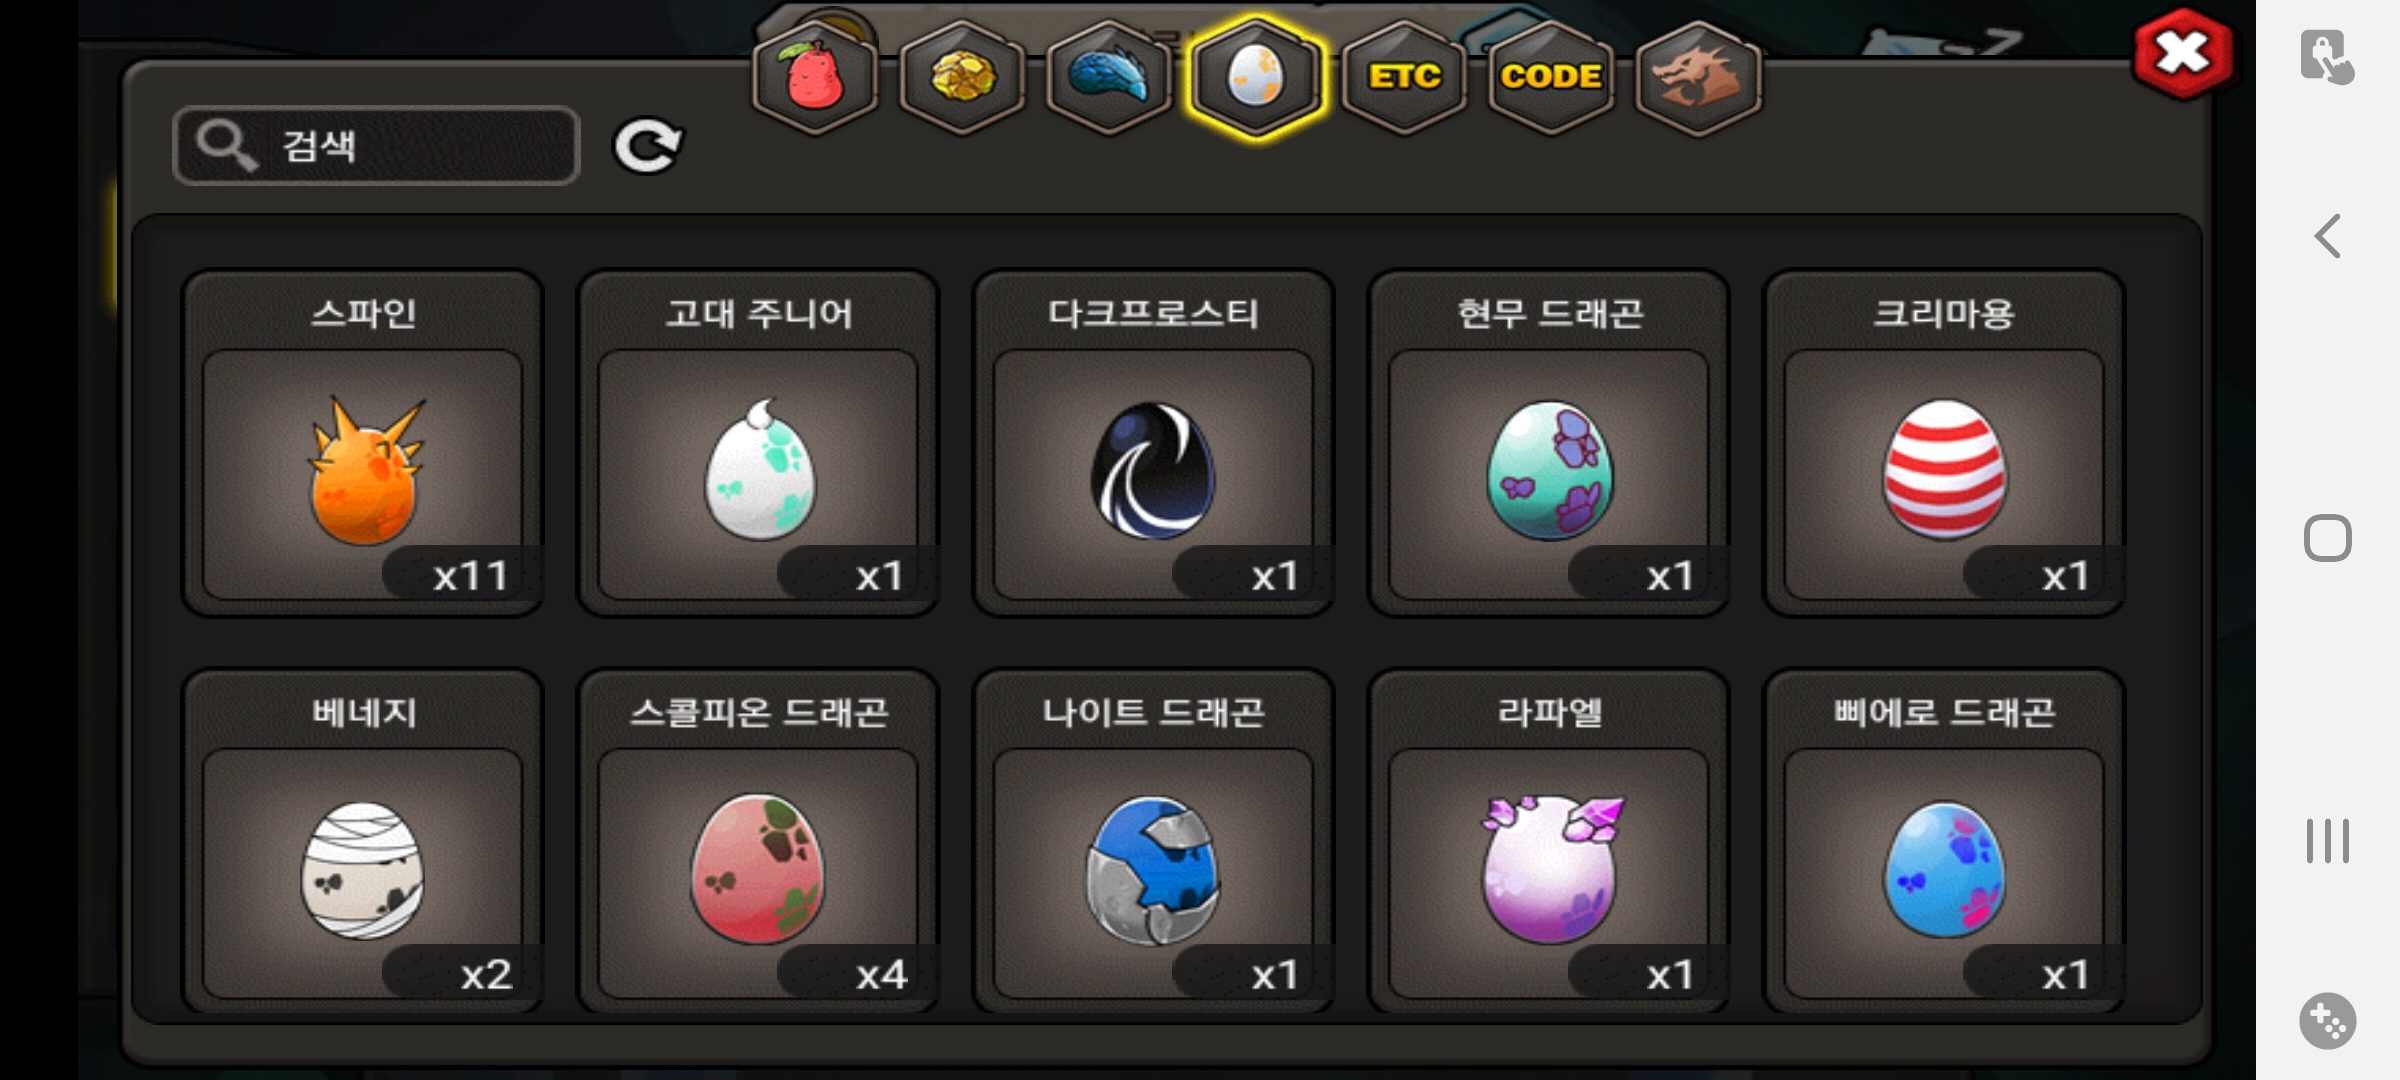Click the 검색 search input field
2400x1080 pixels.
(376, 146)
